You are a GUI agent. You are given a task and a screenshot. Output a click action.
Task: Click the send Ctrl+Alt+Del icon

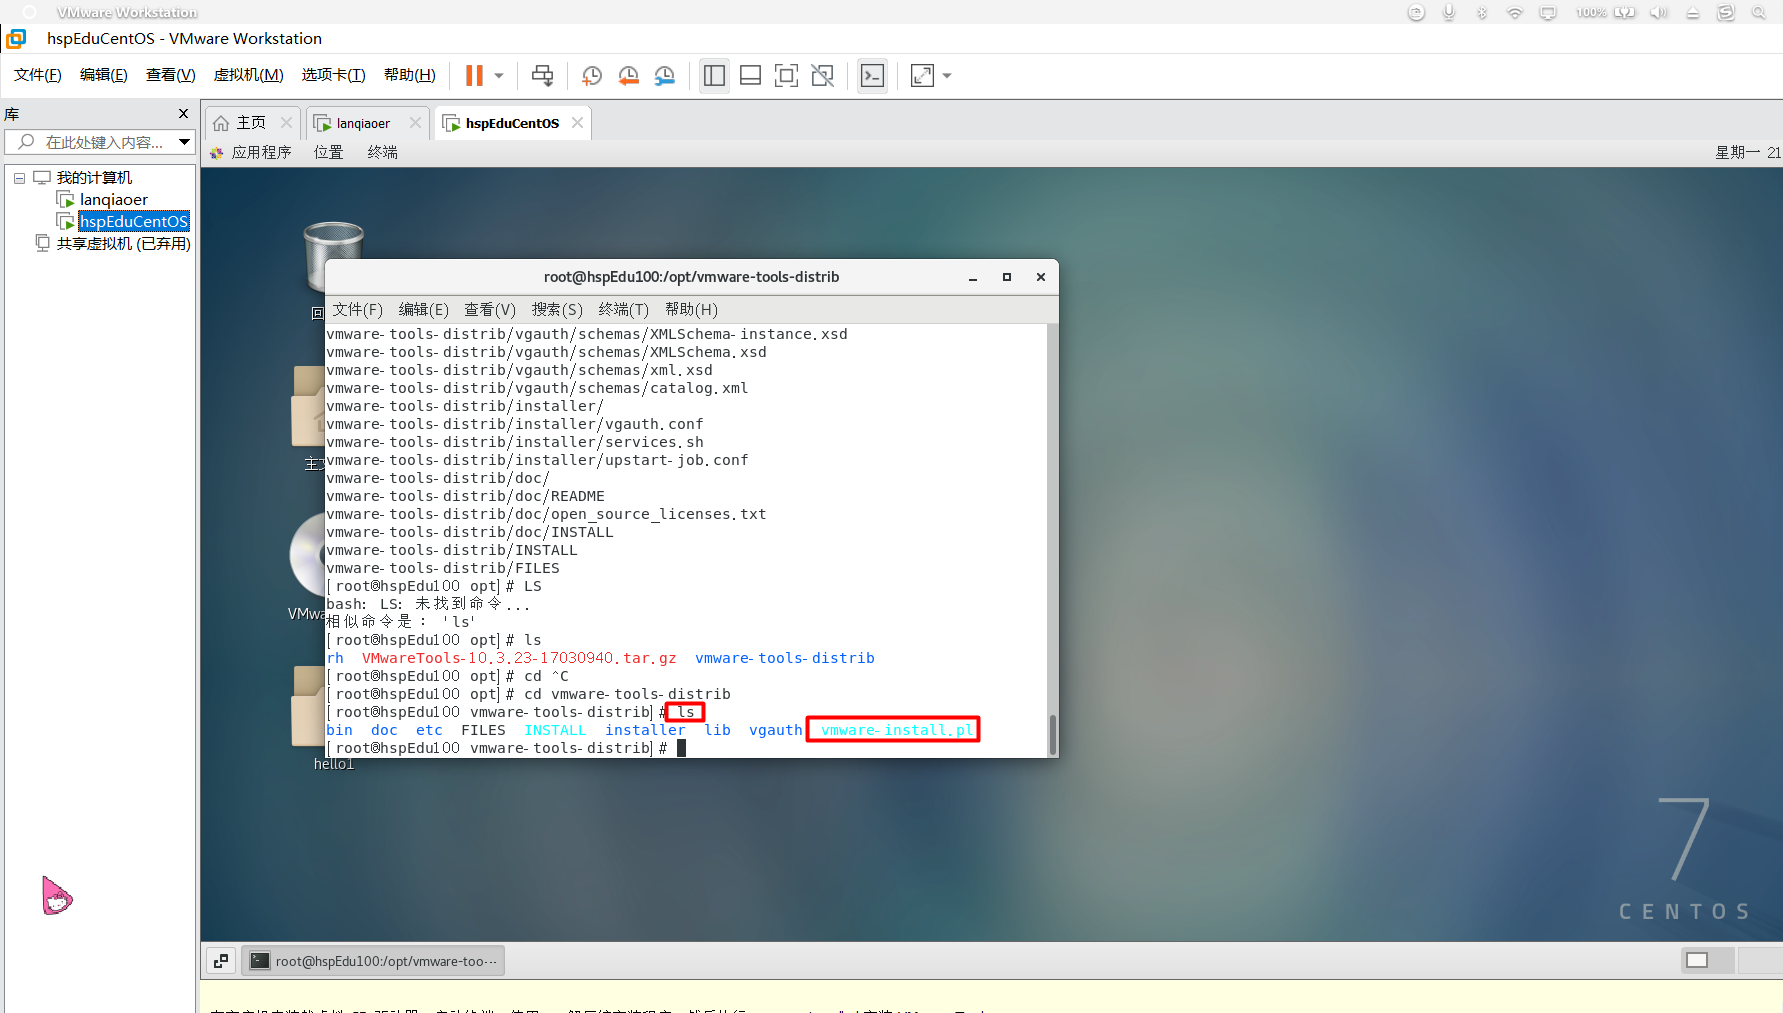[542, 76]
